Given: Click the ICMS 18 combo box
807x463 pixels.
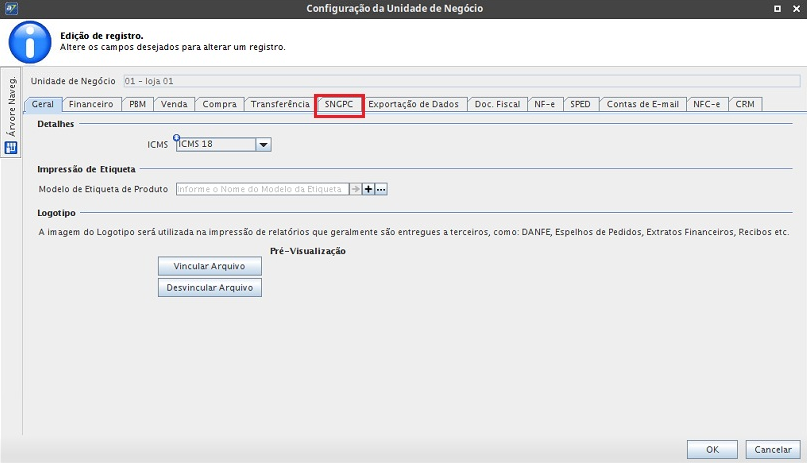Looking at the screenshot, I should pos(223,145).
